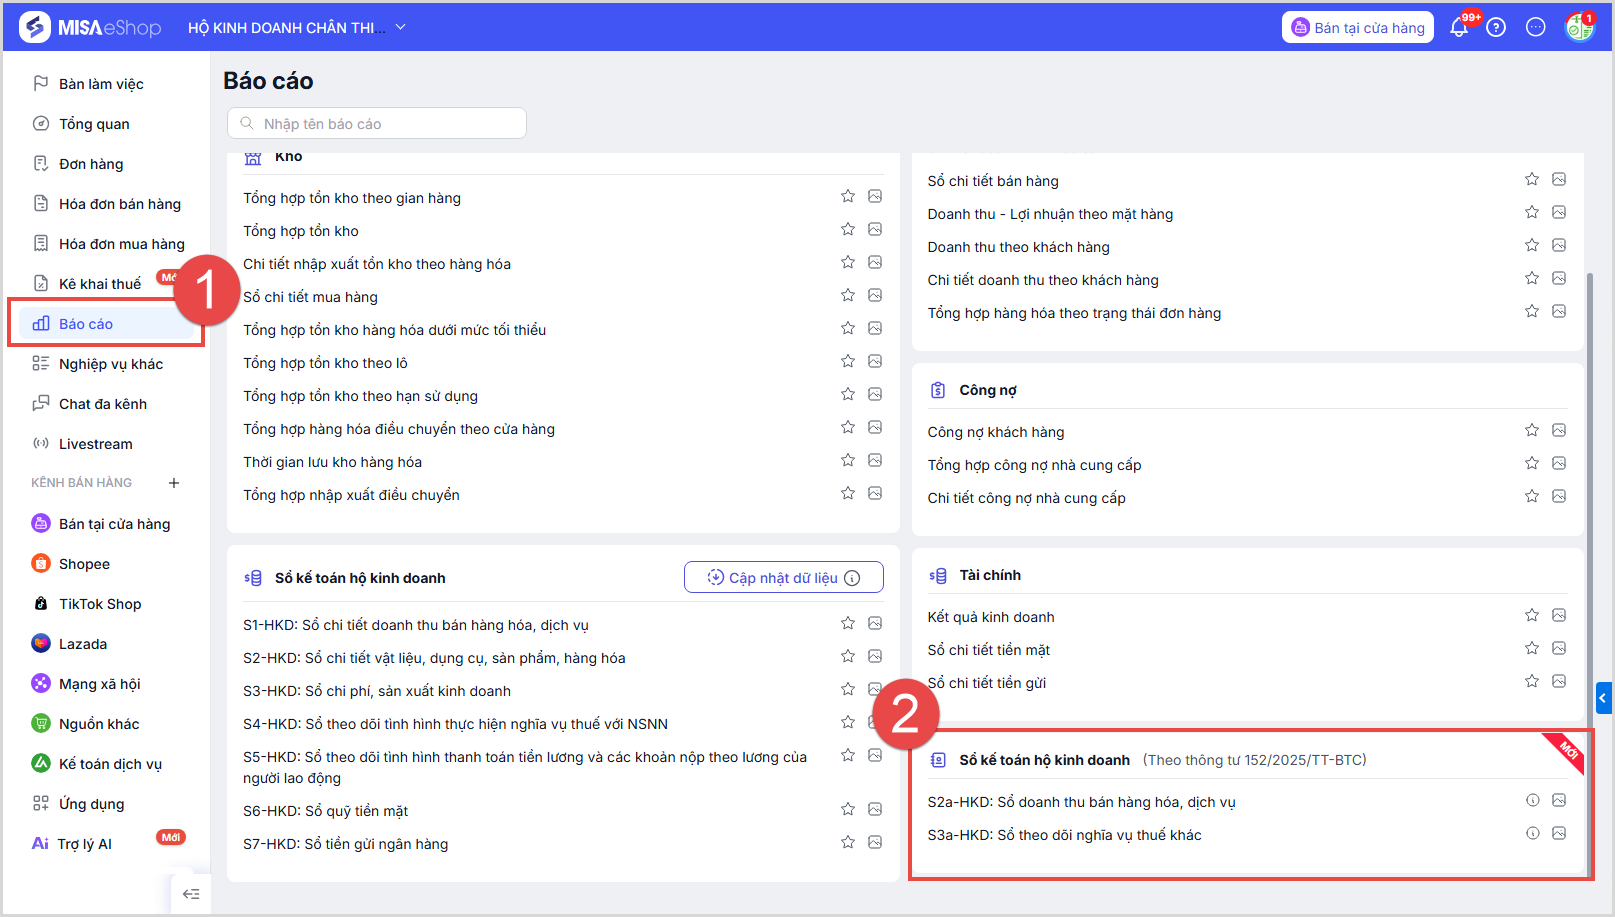Add a sales channel with plus icon
Viewport: 1615px width, 917px height.
174,483
